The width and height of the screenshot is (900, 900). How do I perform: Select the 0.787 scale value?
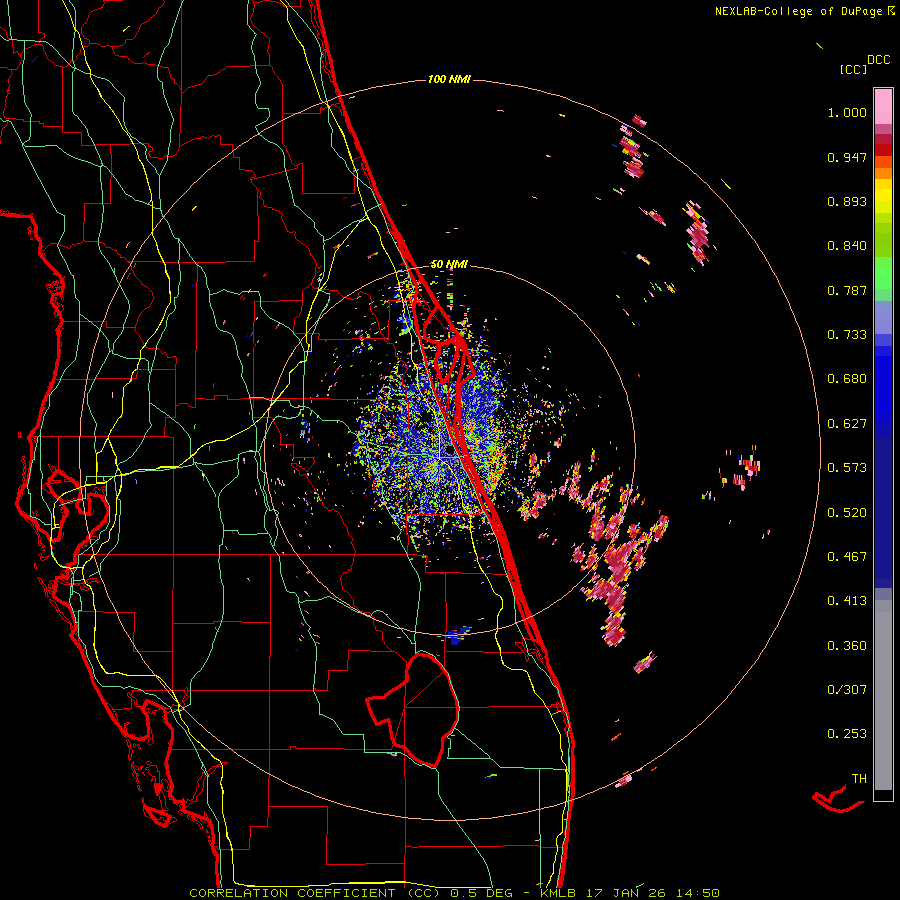coord(847,290)
